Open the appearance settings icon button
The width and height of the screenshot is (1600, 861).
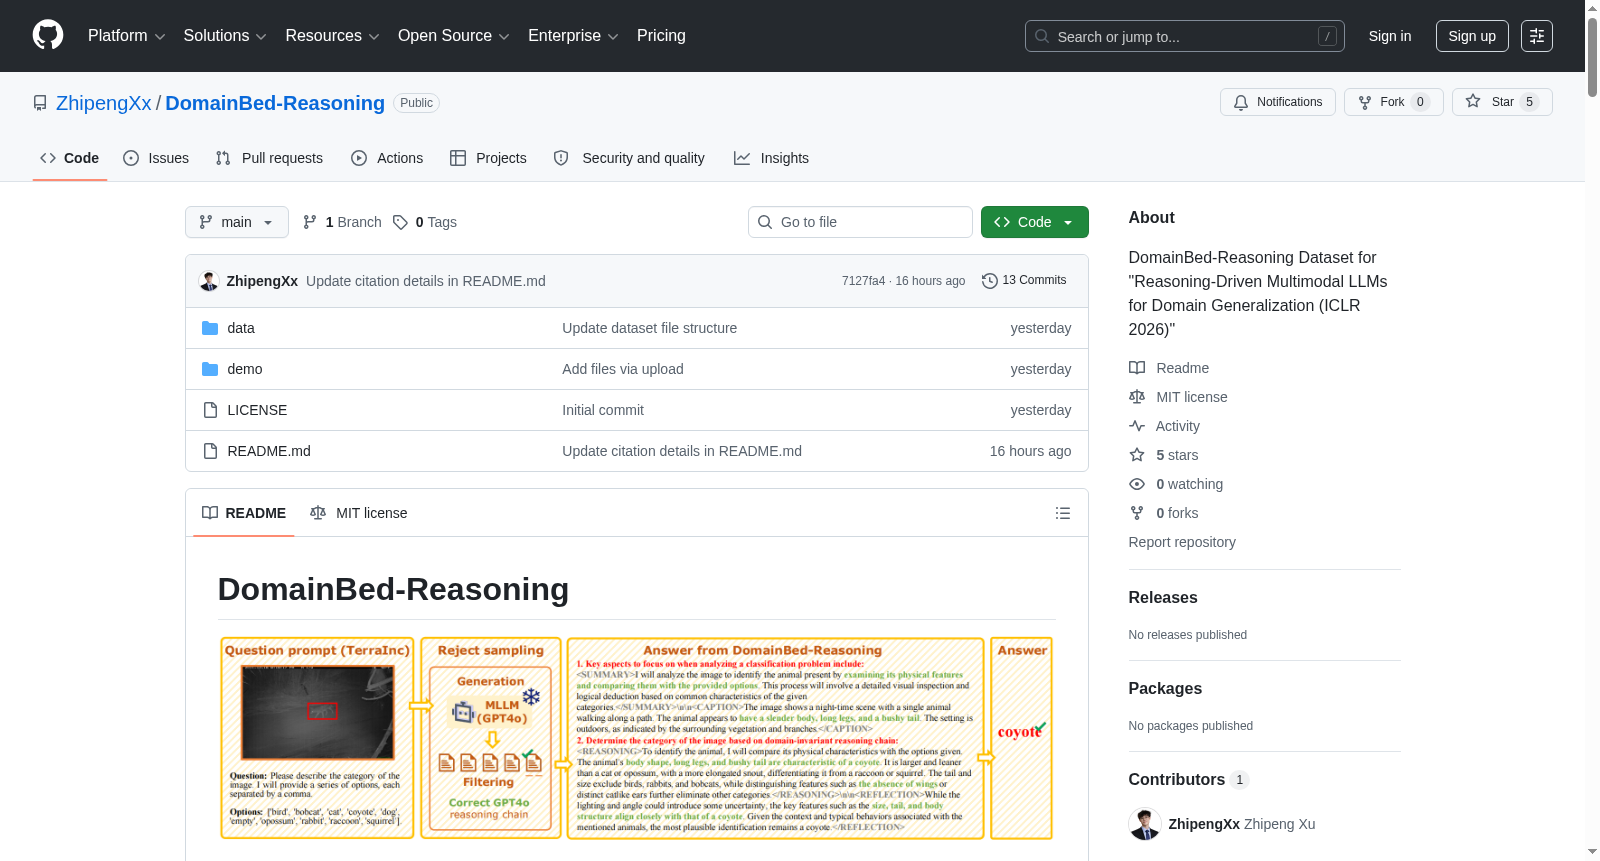tap(1537, 36)
